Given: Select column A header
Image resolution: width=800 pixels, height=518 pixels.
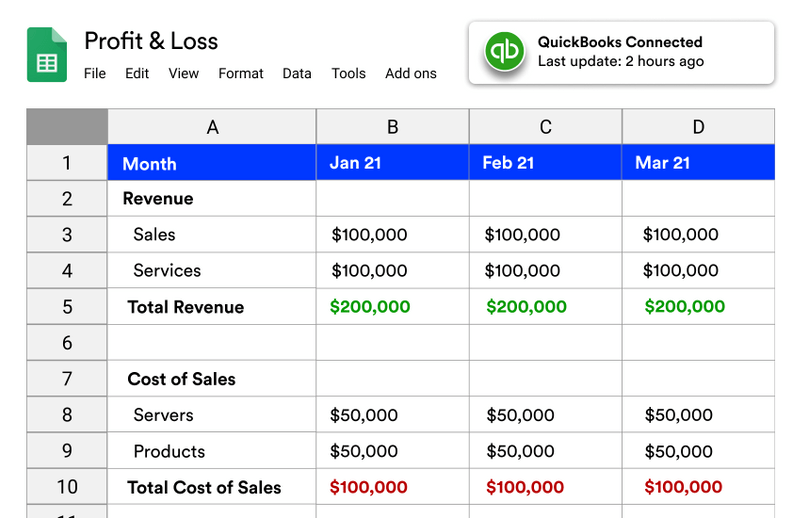Looking at the screenshot, I should [212, 127].
